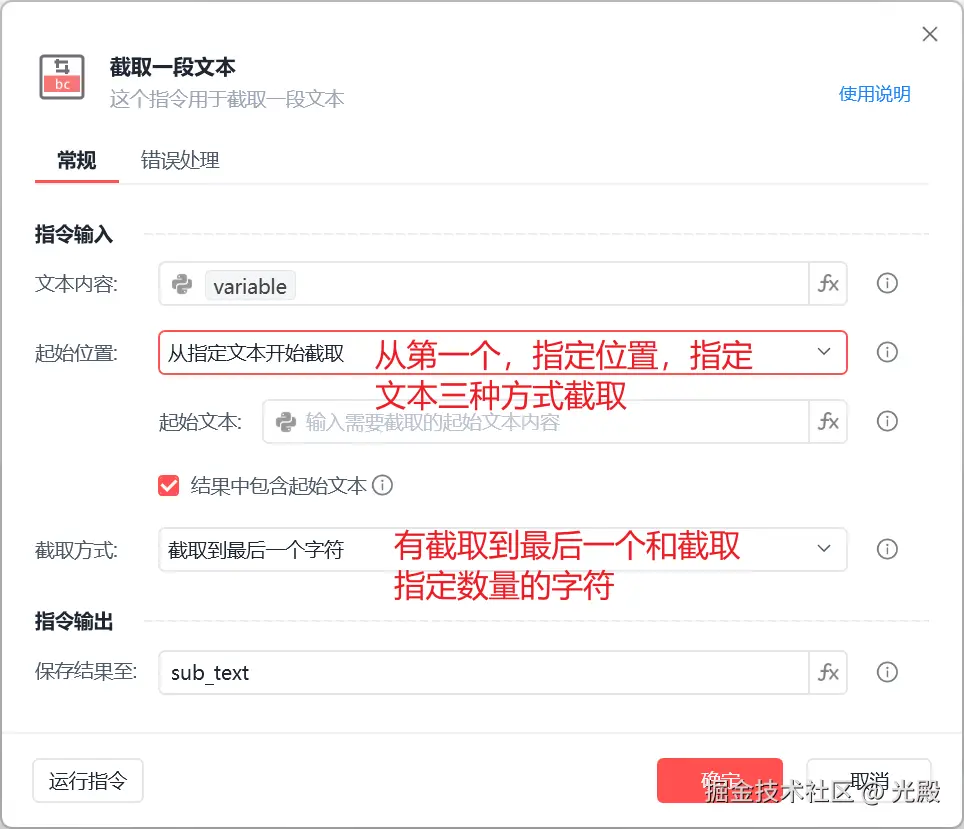The height and width of the screenshot is (829, 964).
Task: Click the 运行指令 button
Action: (88, 780)
